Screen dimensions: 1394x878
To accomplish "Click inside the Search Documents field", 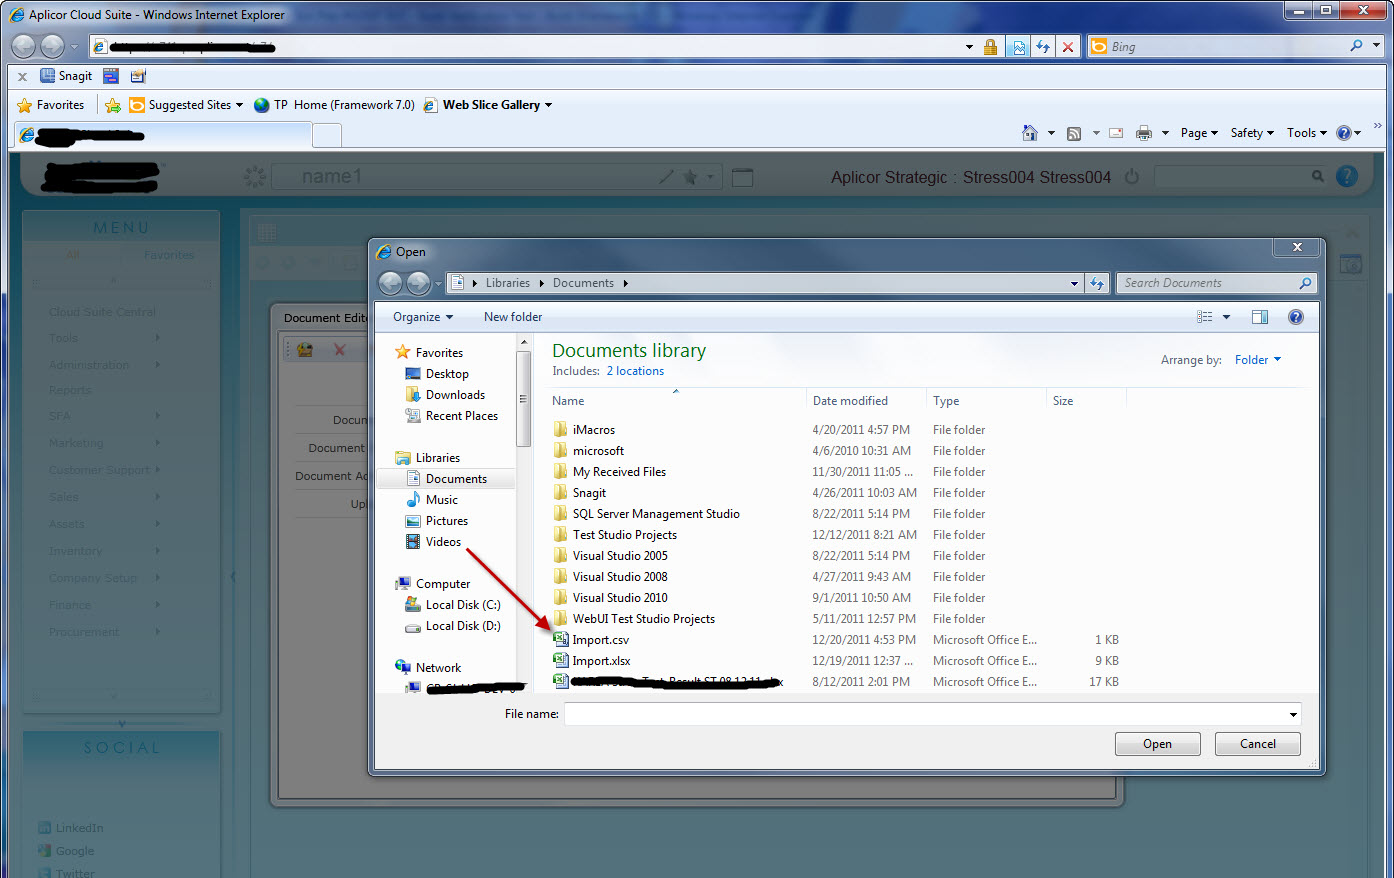I will tap(1208, 284).
